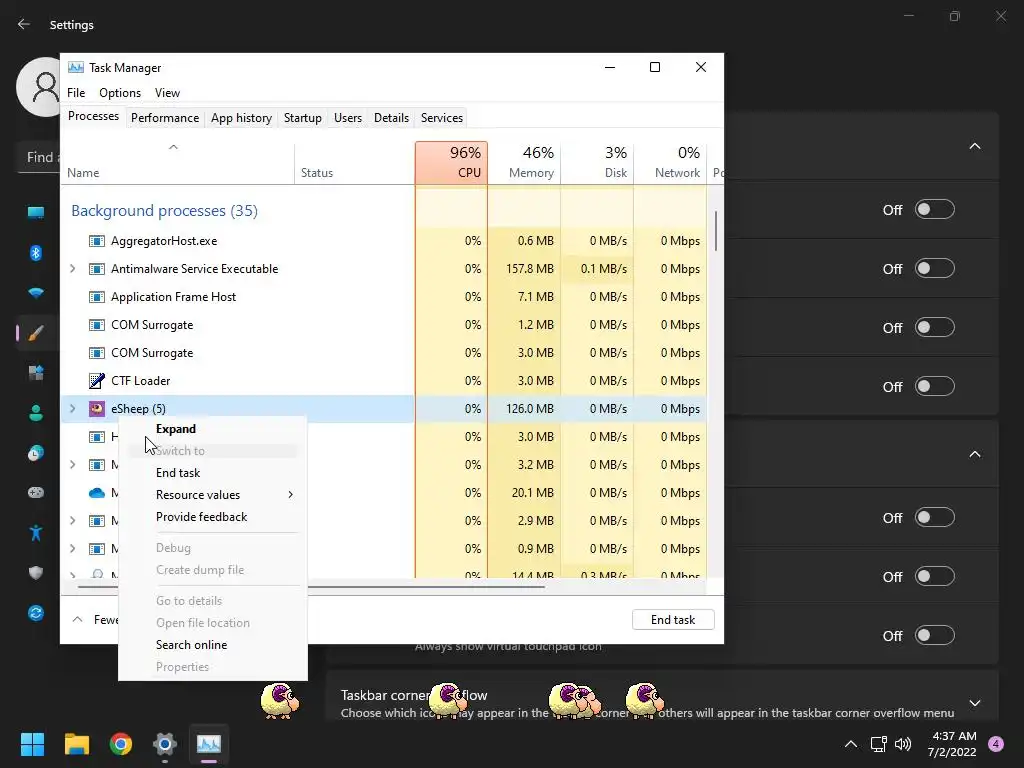Open Network & internet in Settings sidebar

36,293
